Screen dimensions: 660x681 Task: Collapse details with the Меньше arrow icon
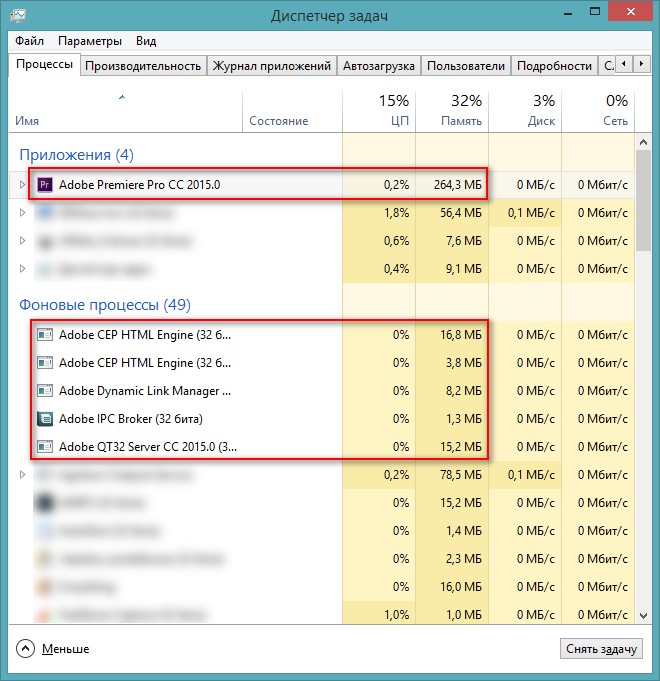tap(25, 648)
